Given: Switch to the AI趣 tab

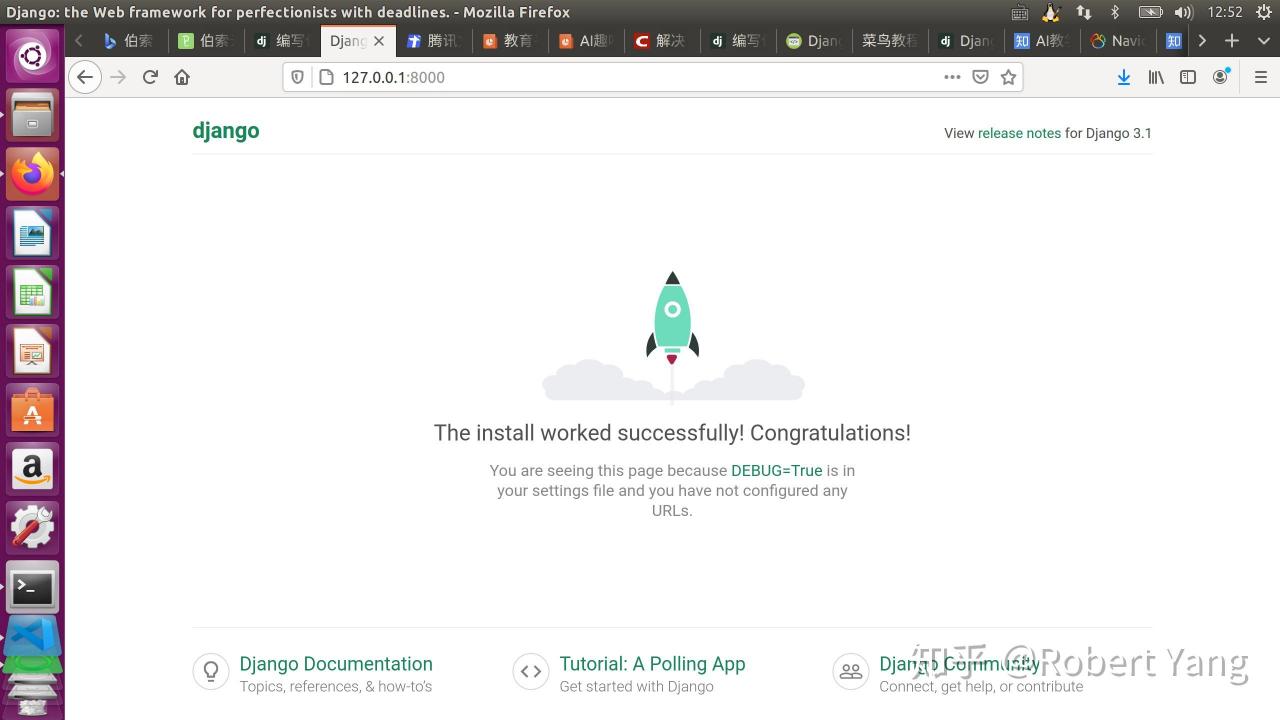Looking at the screenshot, I should tap(586, 41).
